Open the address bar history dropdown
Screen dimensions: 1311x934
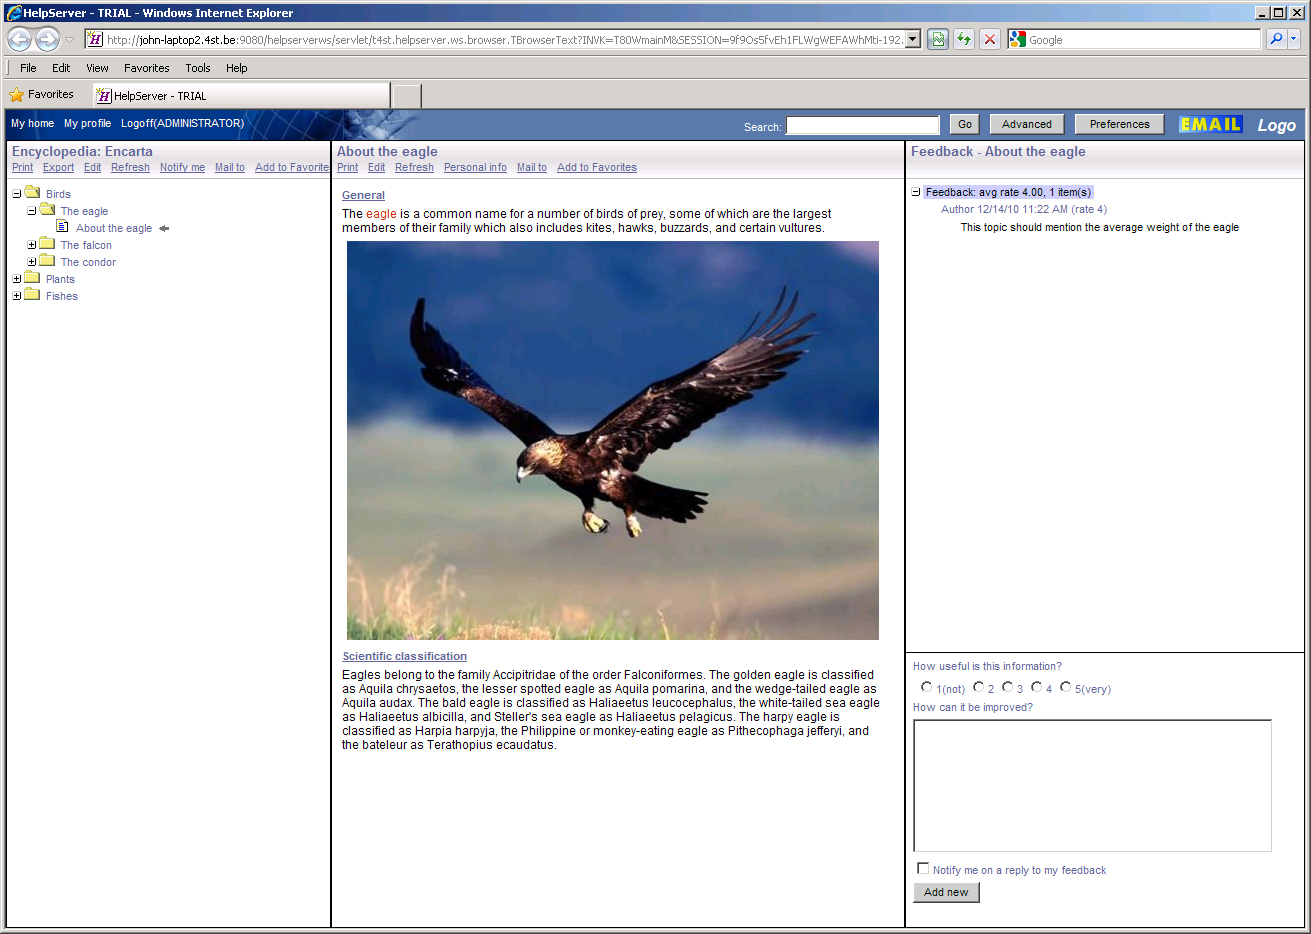click(913, 40)
